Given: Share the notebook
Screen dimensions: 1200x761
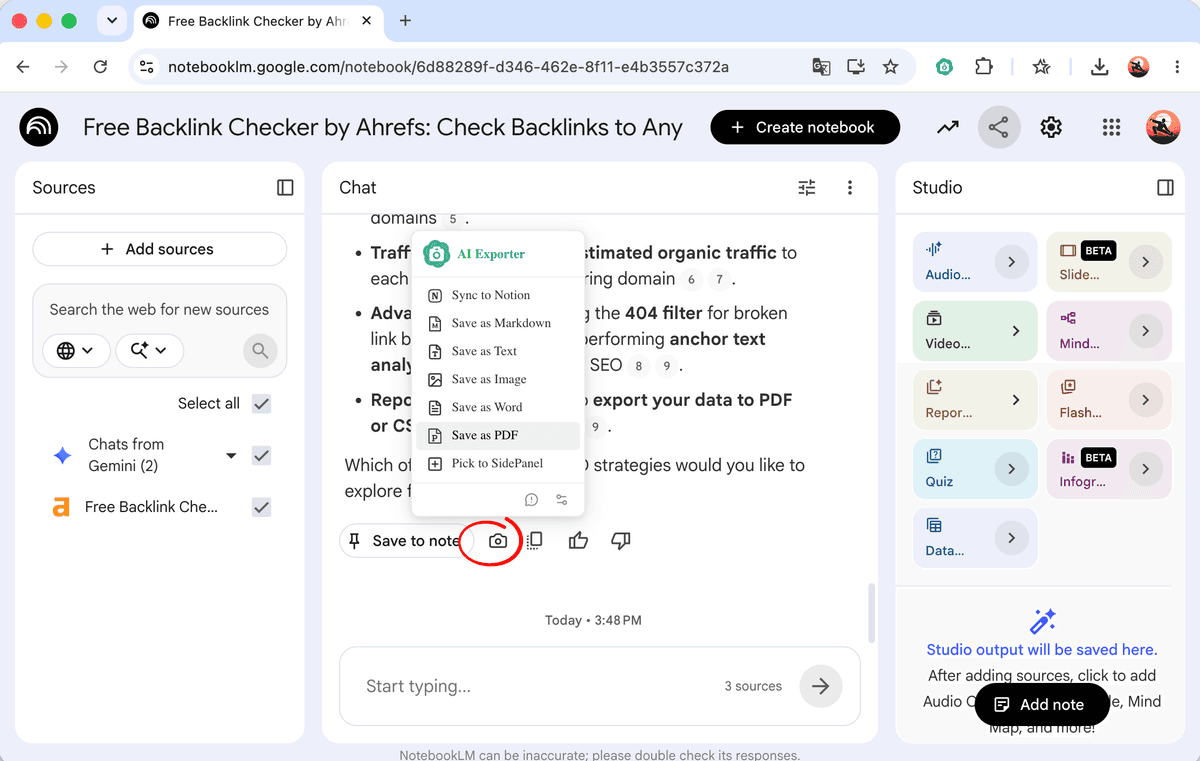Looking at the screenshot, I should point(998,127).
